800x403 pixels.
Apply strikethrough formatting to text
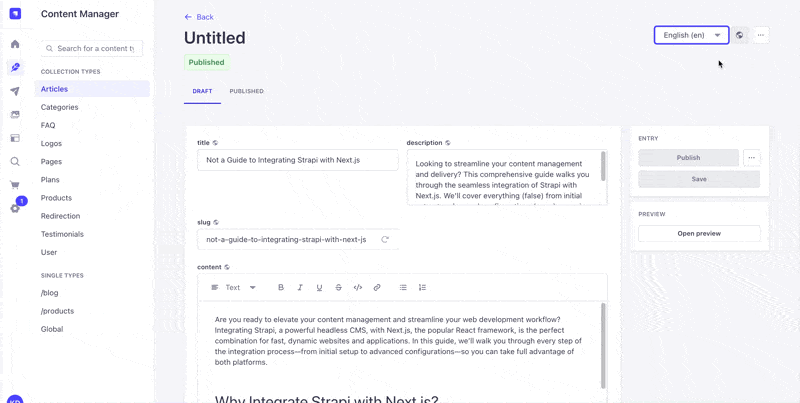[x=338, y=288]
